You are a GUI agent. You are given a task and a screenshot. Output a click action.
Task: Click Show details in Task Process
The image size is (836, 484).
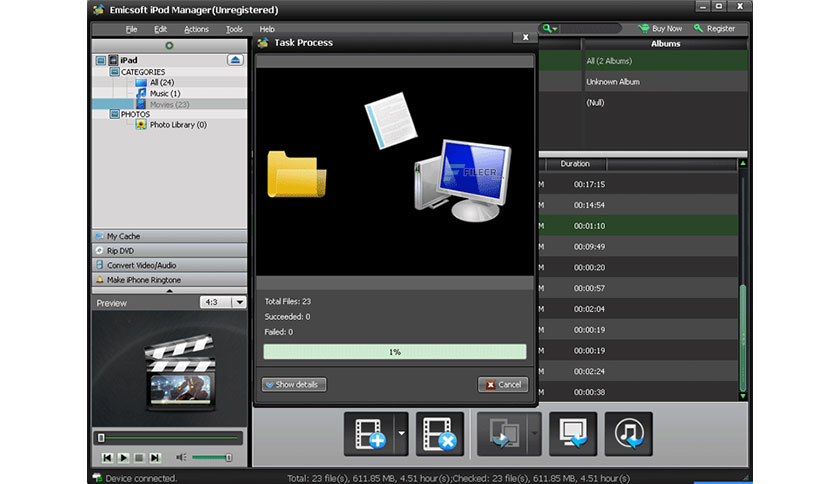294,384
